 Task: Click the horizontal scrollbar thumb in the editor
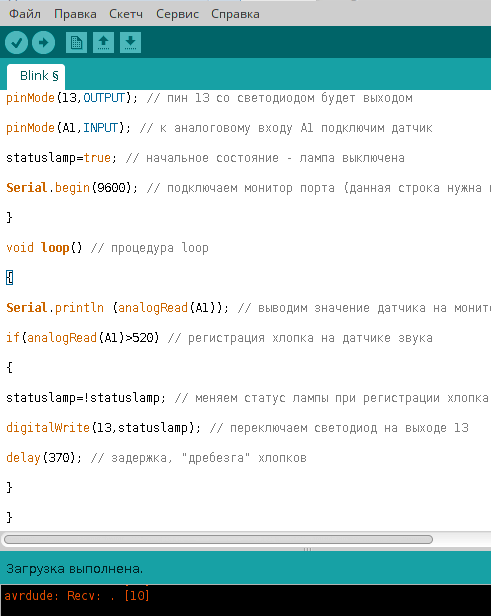point(218,539)
